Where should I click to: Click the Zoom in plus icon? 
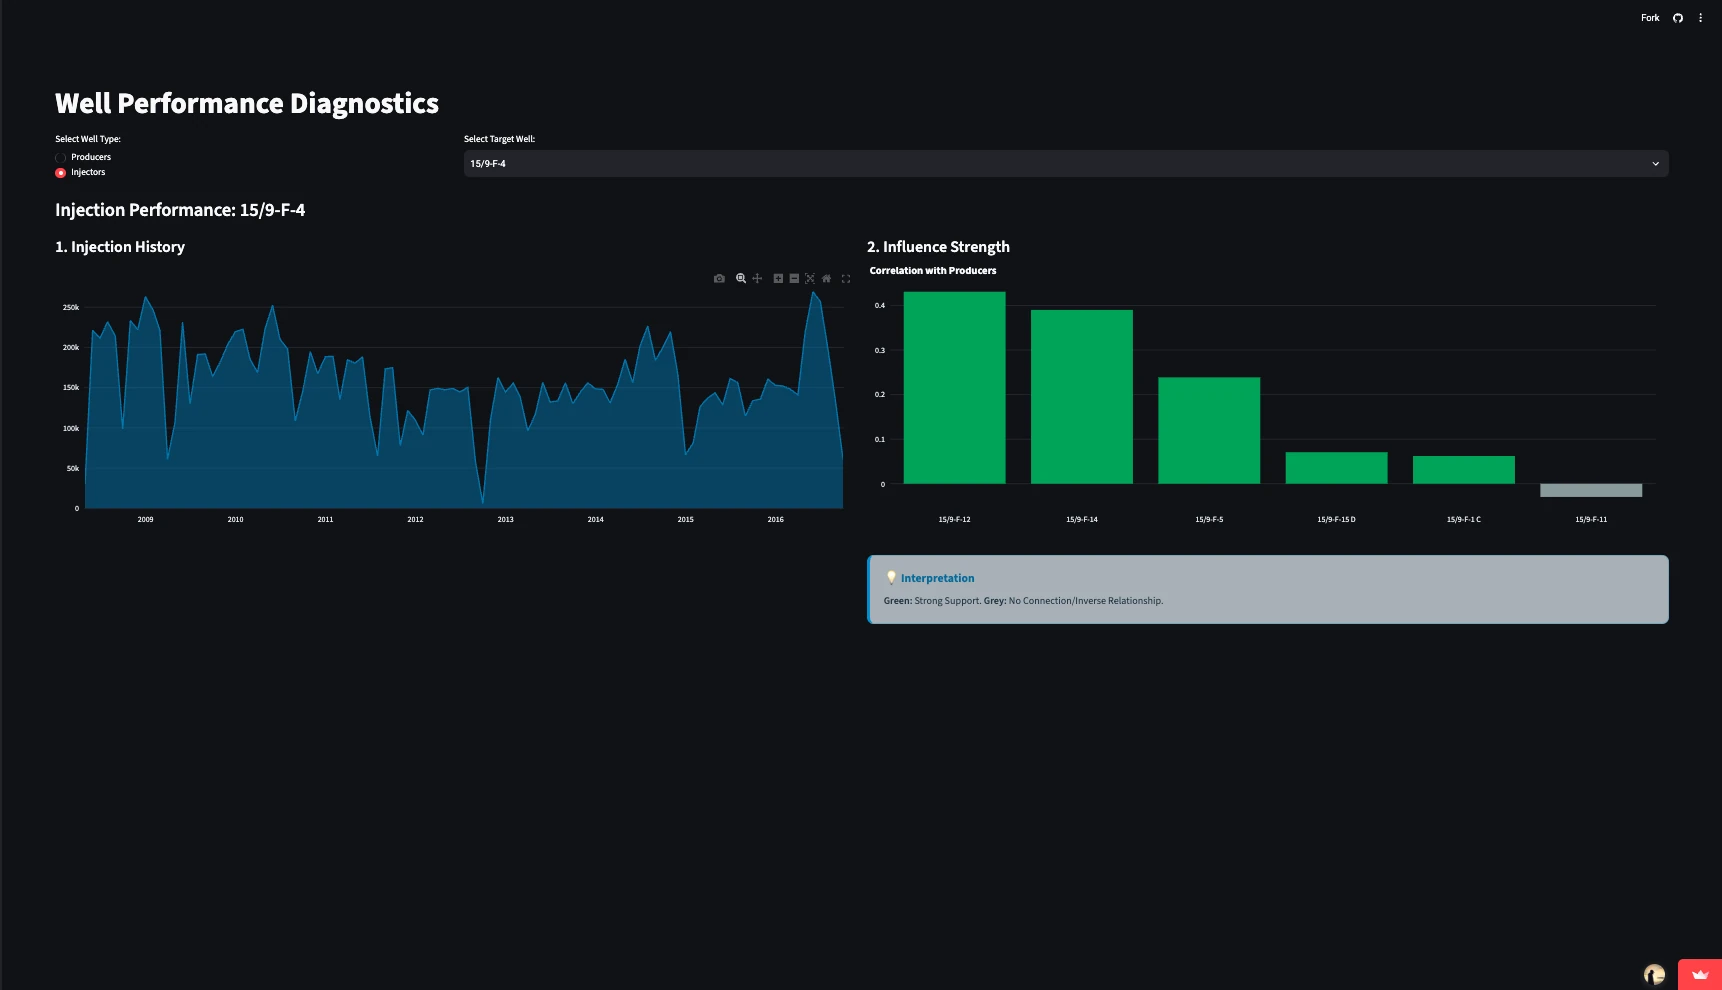pyautogui.click(x=778, y=279)
